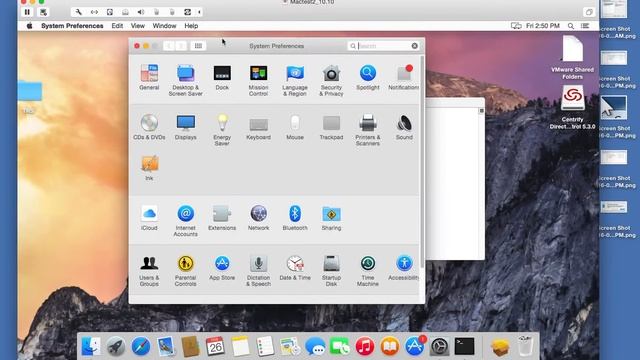Open Messages from the Dock
The height and width of the screenshot is (360, 640).
pyautogui.click(x=315, y=347)
